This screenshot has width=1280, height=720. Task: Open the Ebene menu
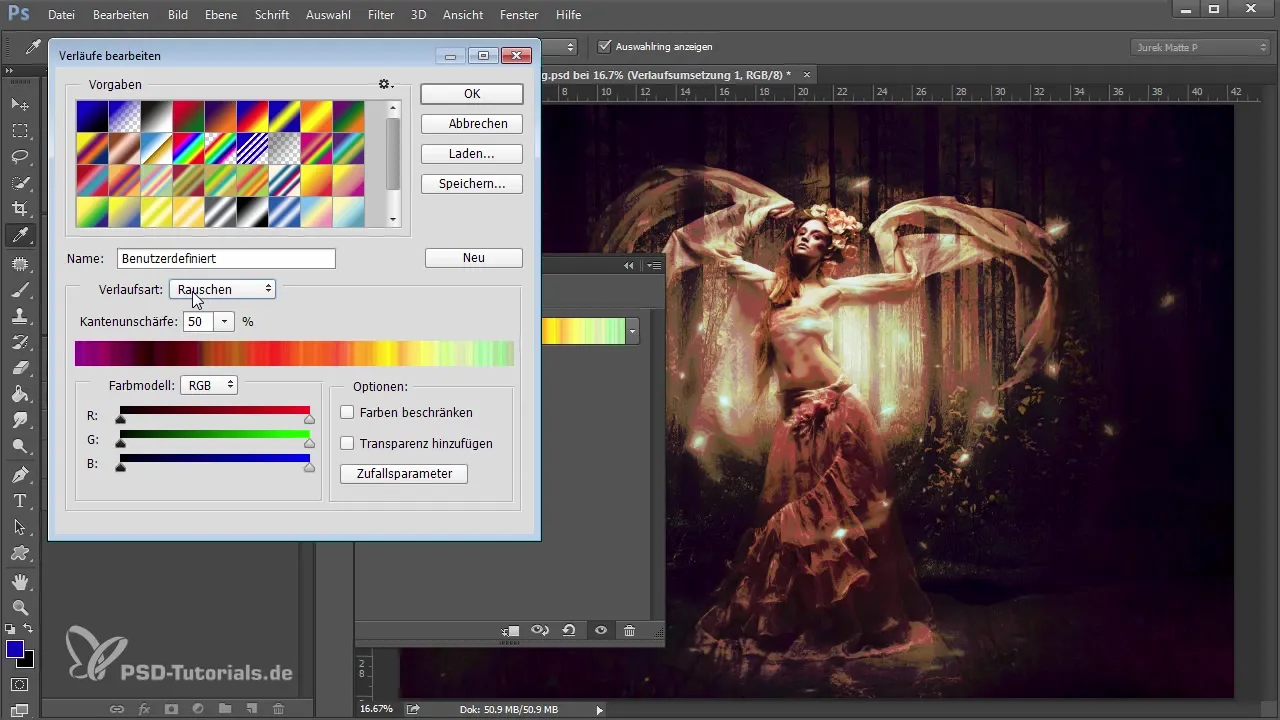[221, 15]
